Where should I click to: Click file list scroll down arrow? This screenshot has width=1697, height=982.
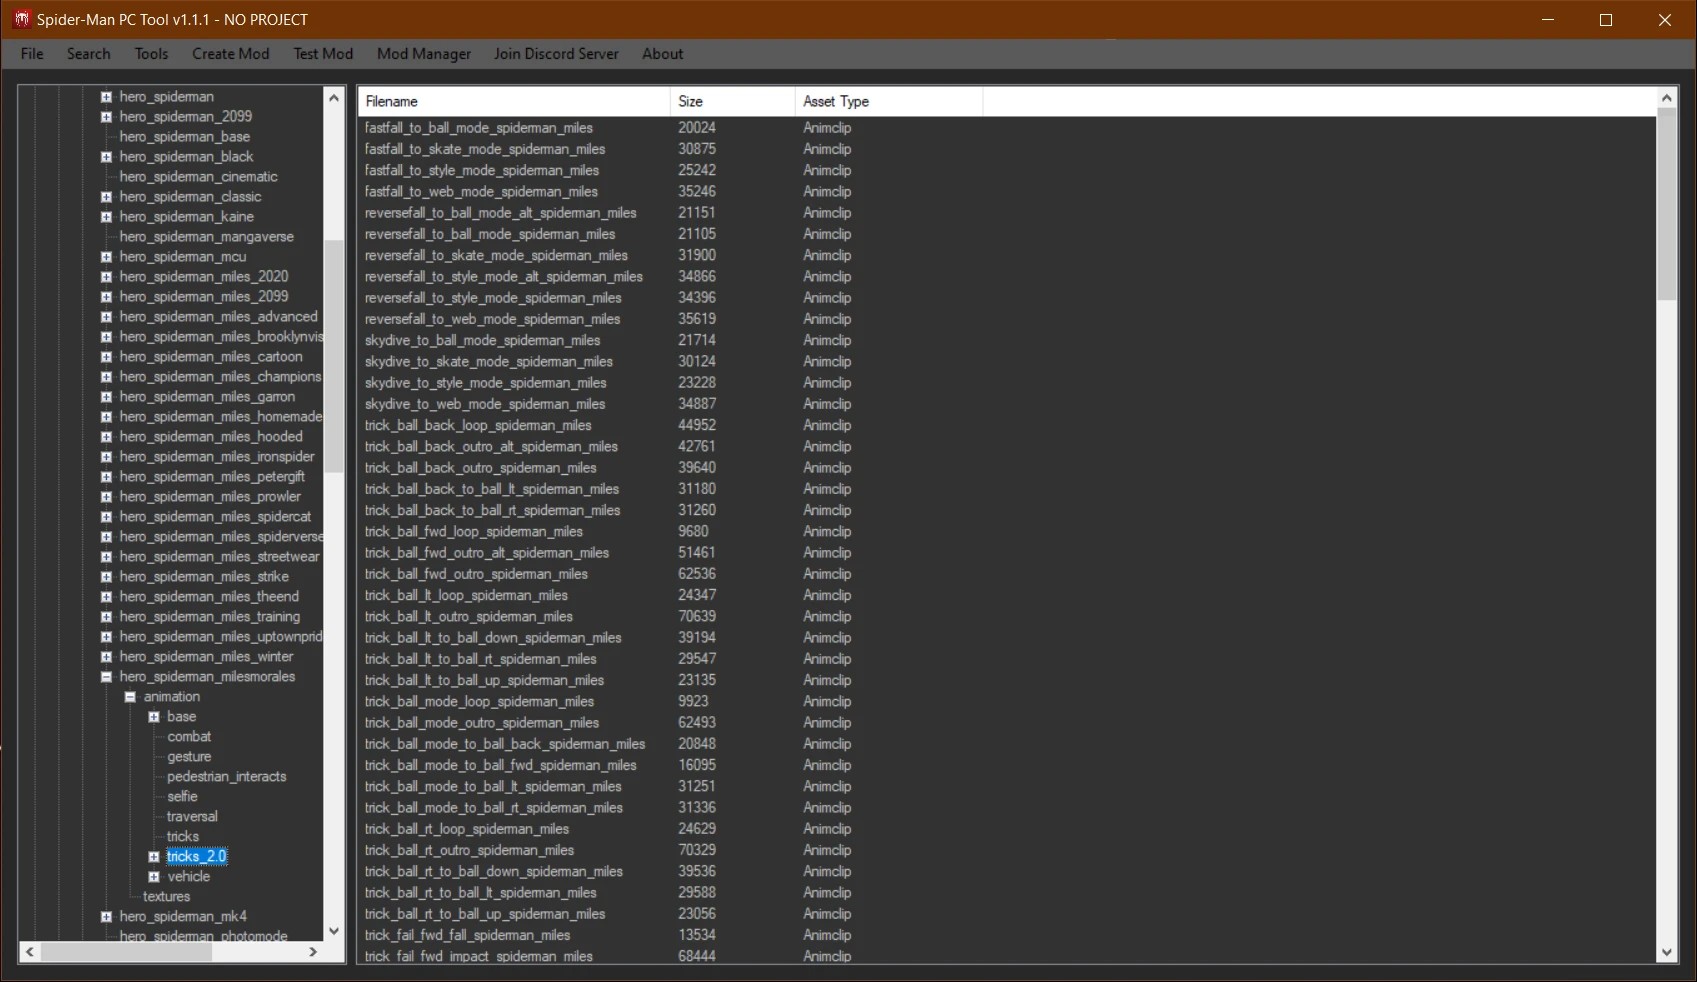coord(1666,953)
